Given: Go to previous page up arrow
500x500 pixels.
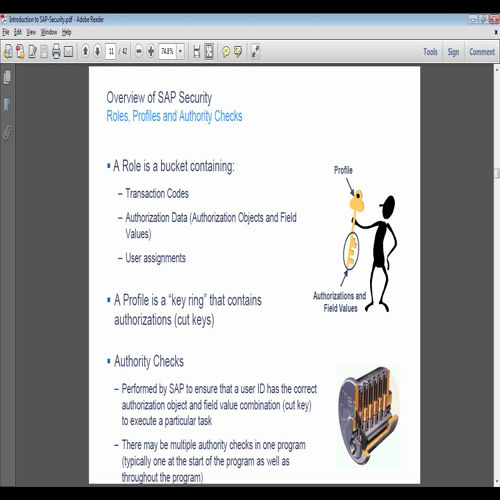Looking at the screenshot, I should point(85,51).
